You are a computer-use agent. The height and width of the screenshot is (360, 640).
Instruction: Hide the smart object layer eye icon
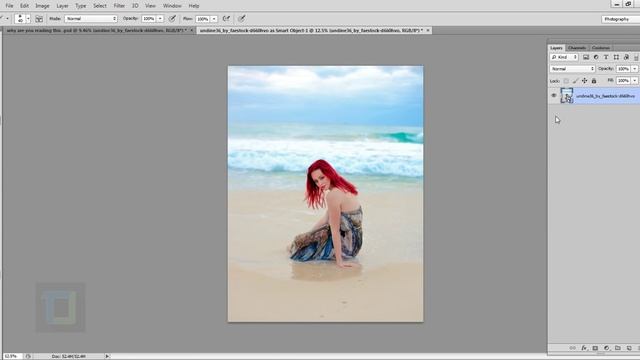coord(554,96)
